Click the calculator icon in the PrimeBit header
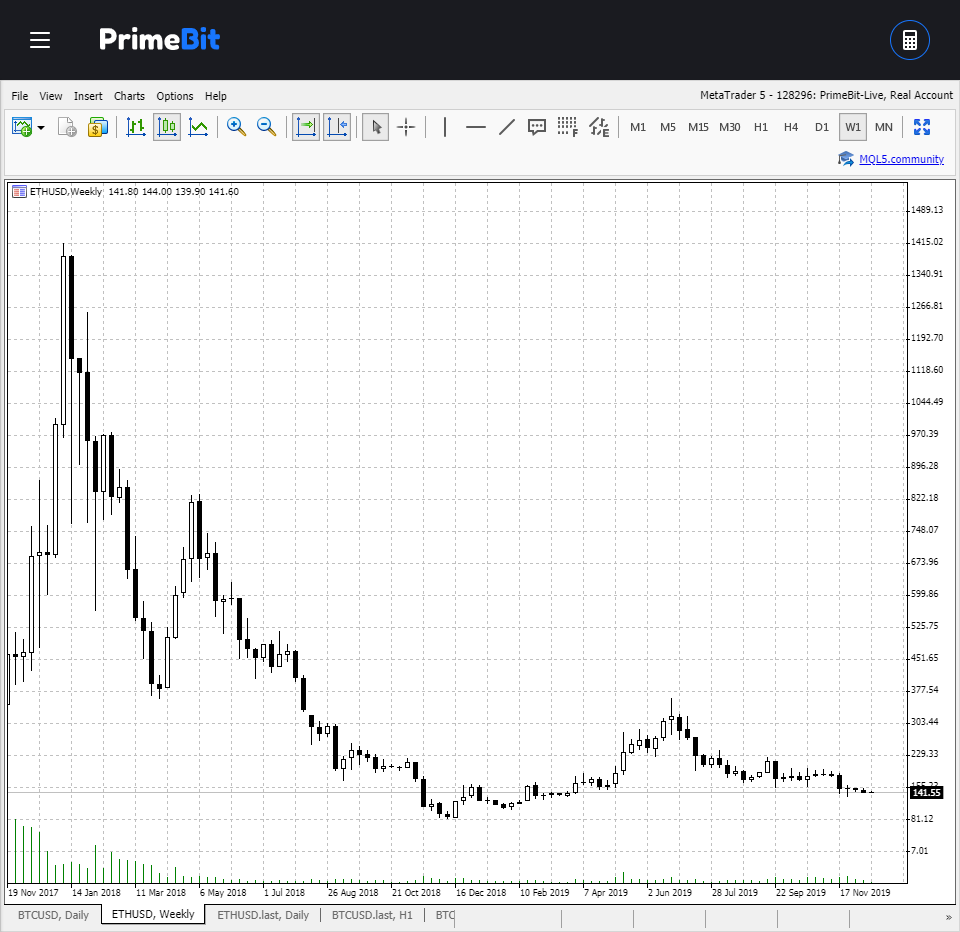Viewport: 960px width, 932px height. pos(909,40)
